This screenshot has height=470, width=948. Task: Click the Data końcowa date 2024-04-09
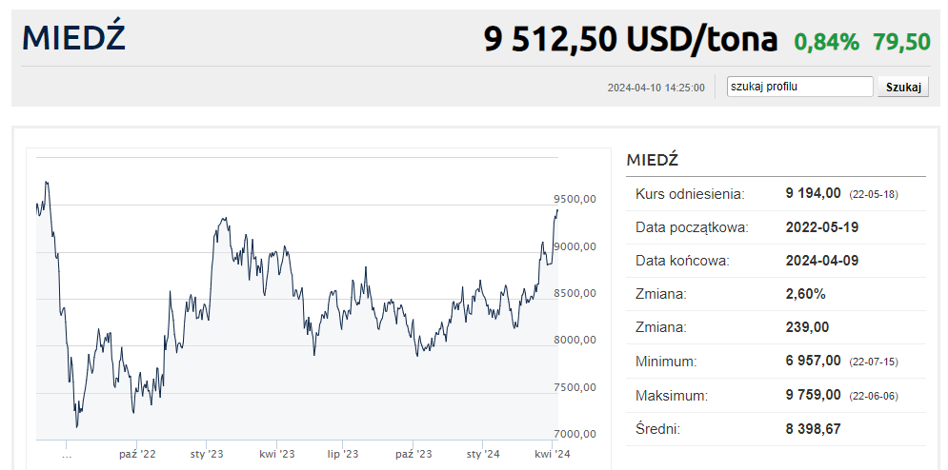point(822,261)
